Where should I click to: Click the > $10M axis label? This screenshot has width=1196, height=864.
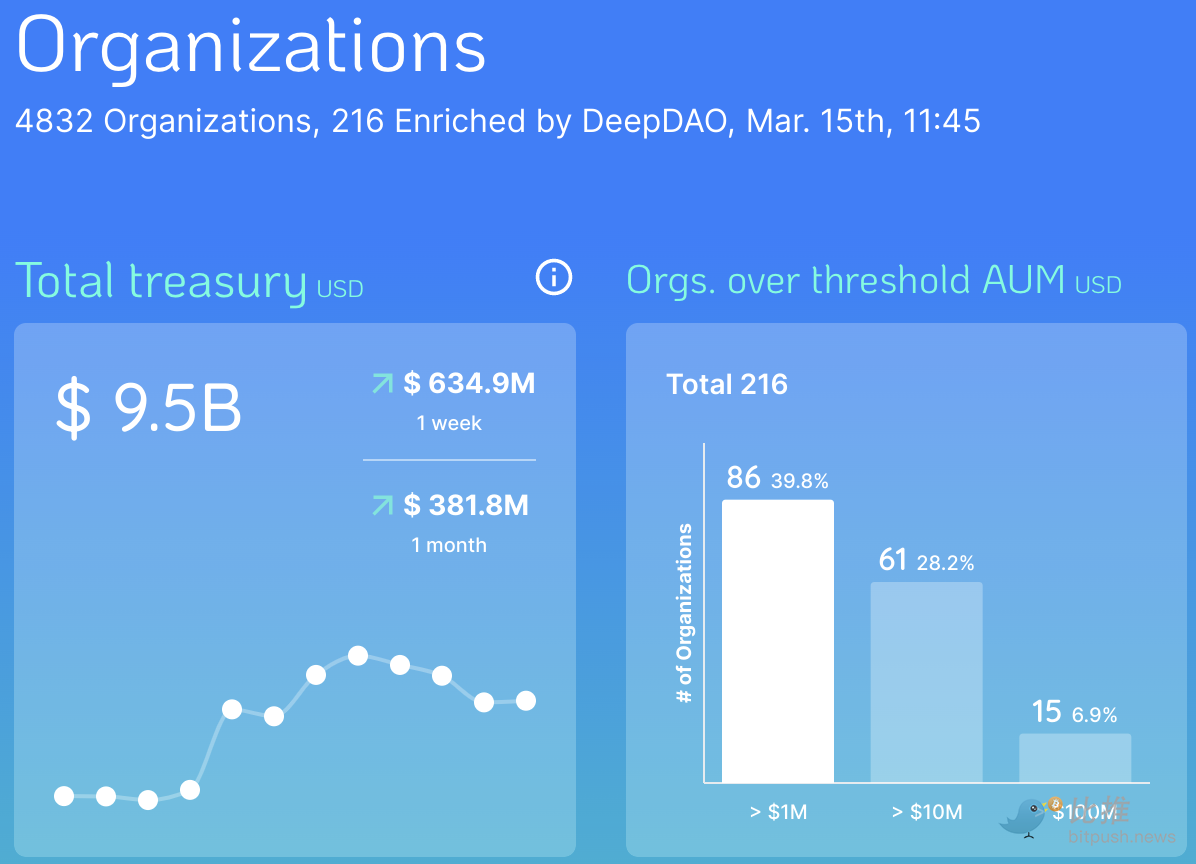tap(926, 812)
